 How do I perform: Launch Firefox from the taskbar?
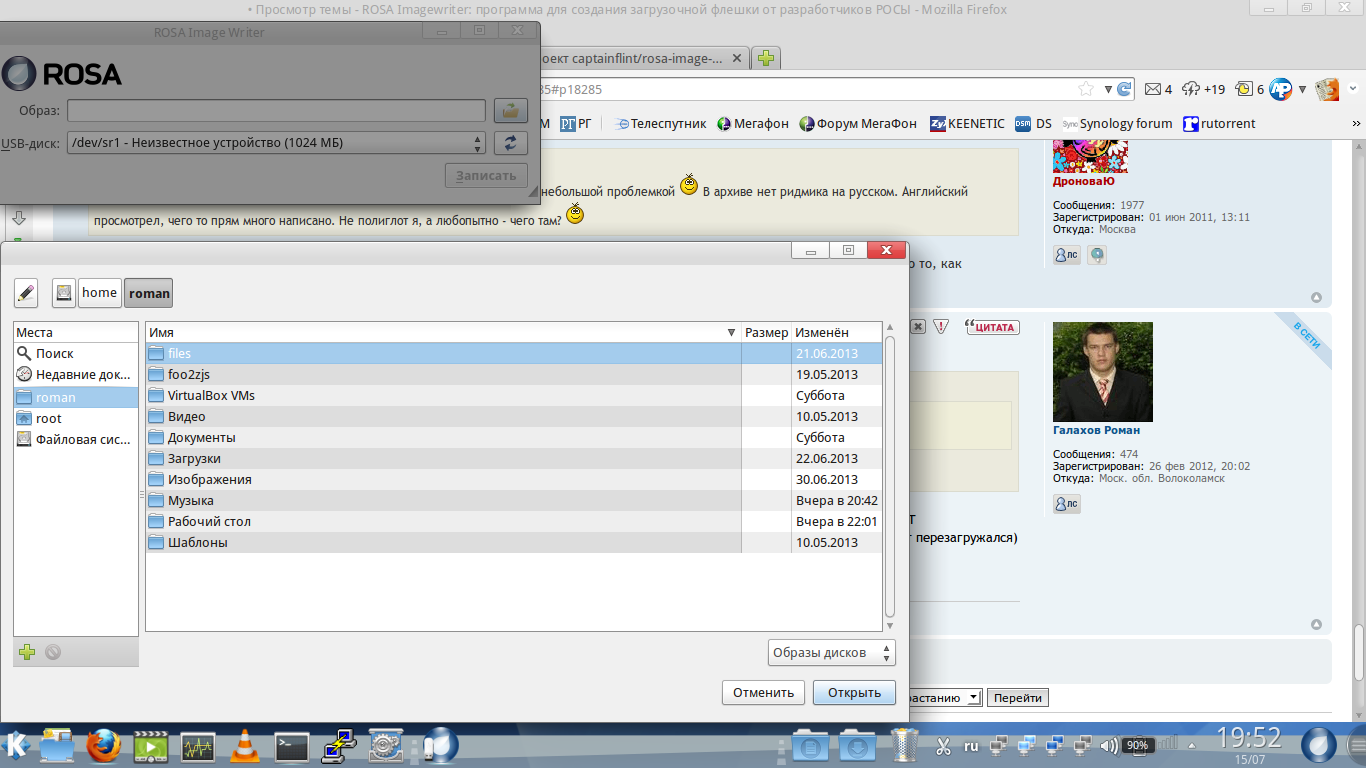click(104, 745)
